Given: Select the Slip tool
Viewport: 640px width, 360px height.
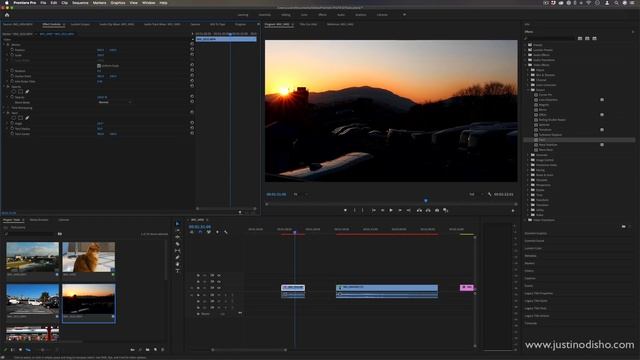Looking at the screenshot, I should click(177, 251).
